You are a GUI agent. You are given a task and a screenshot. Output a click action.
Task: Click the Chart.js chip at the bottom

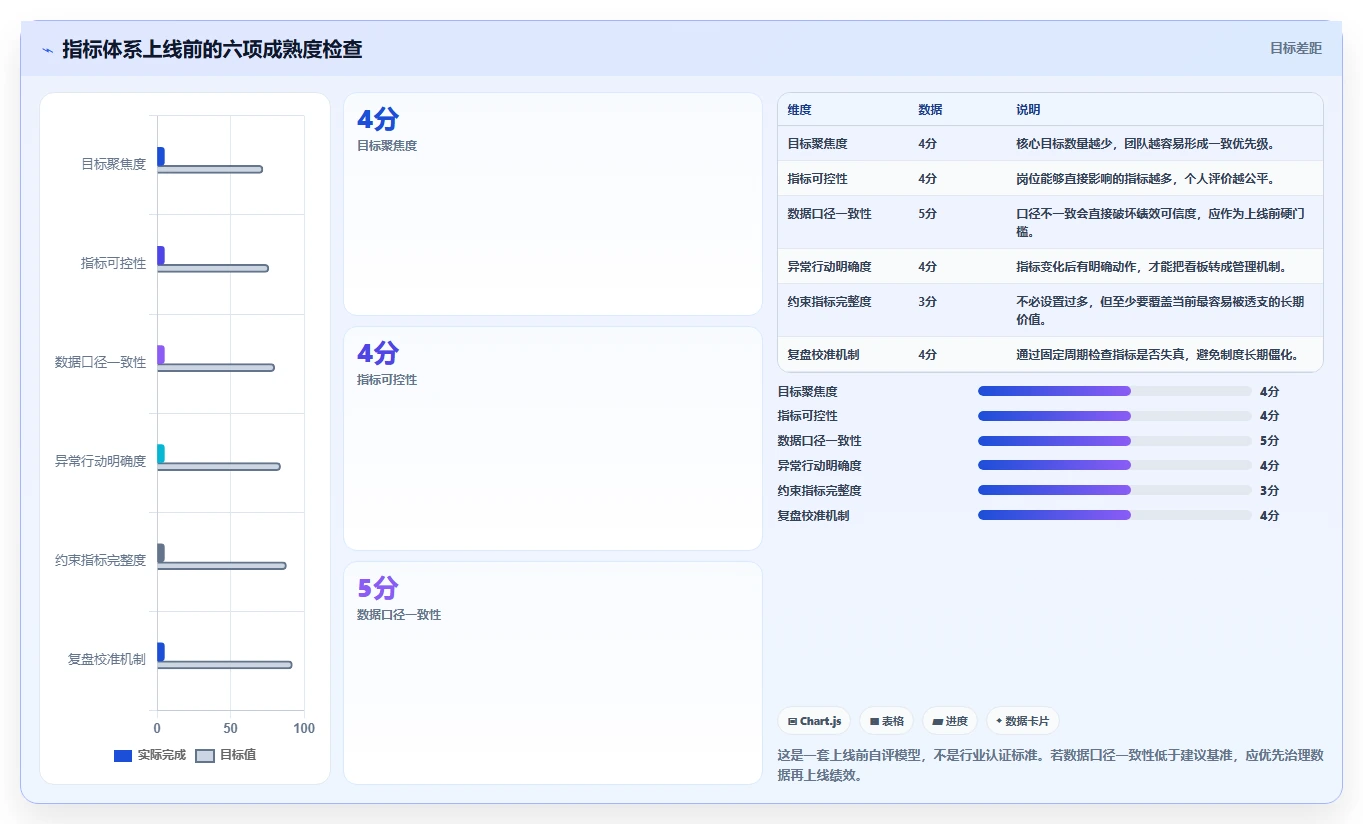(814, 721)
